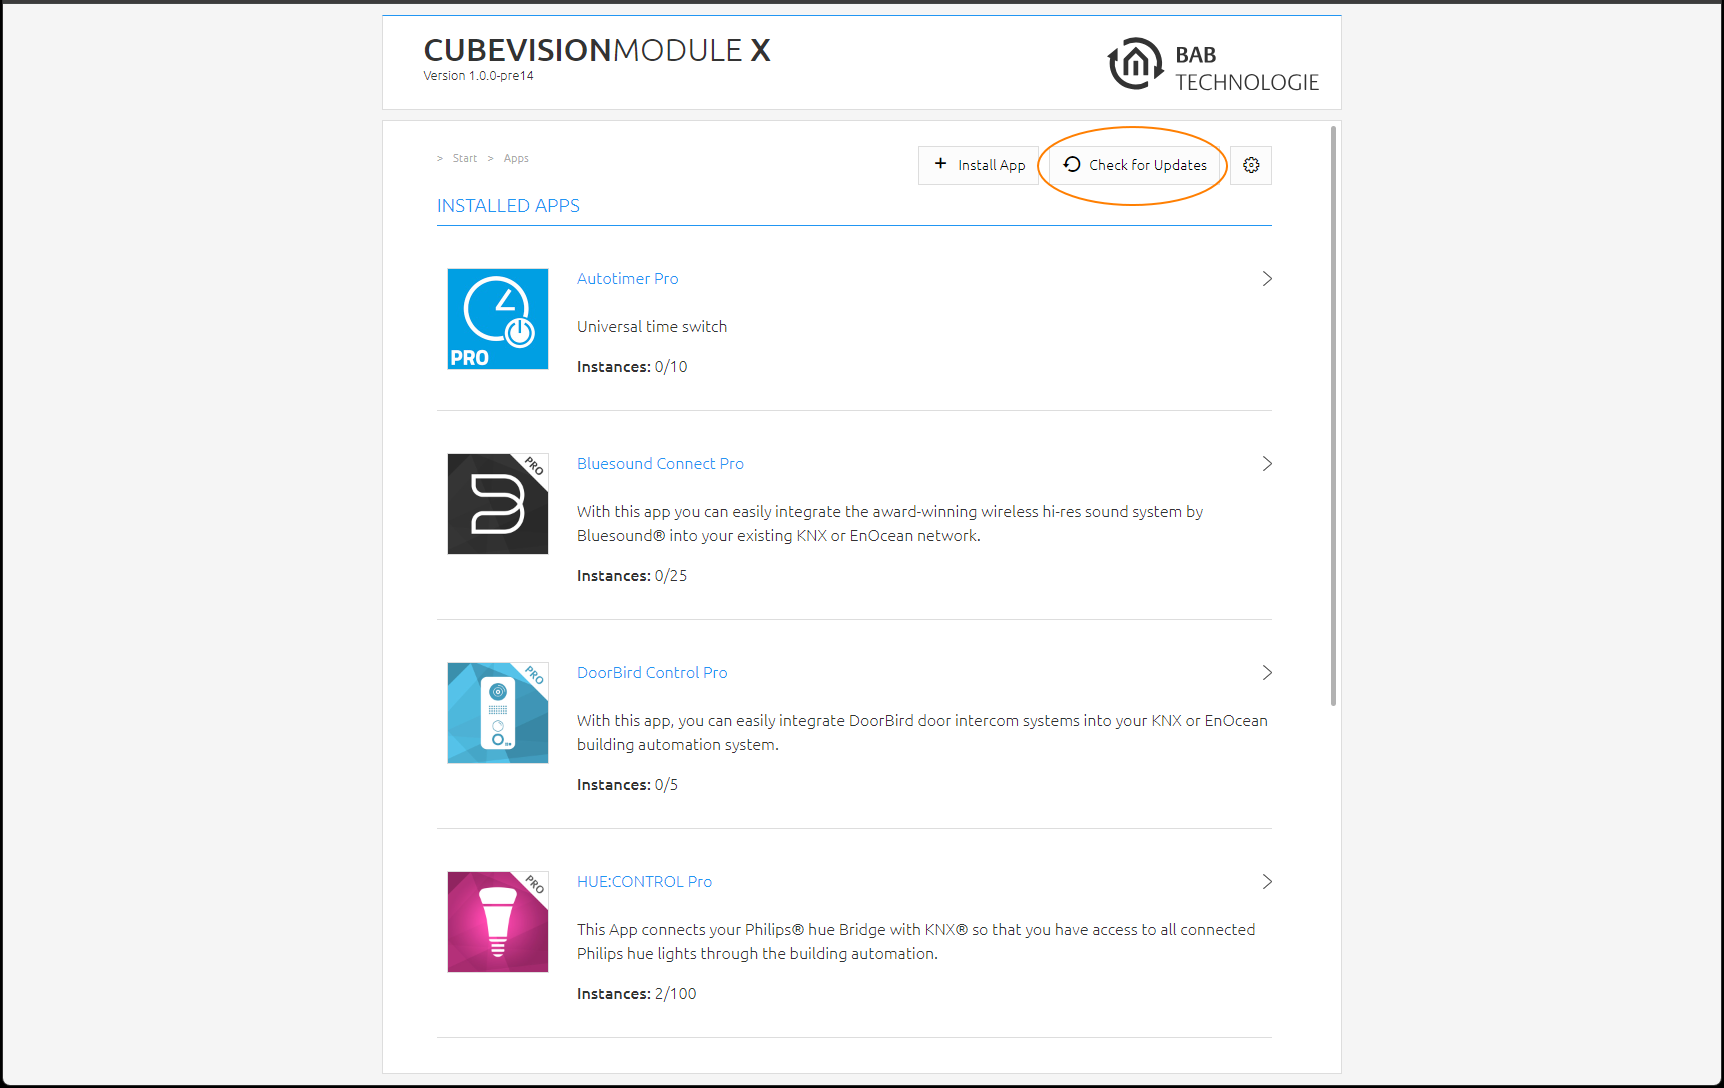Open the HUE:CONTROL Pro link
The image size is (1724, 1088).
click(644, 882)
